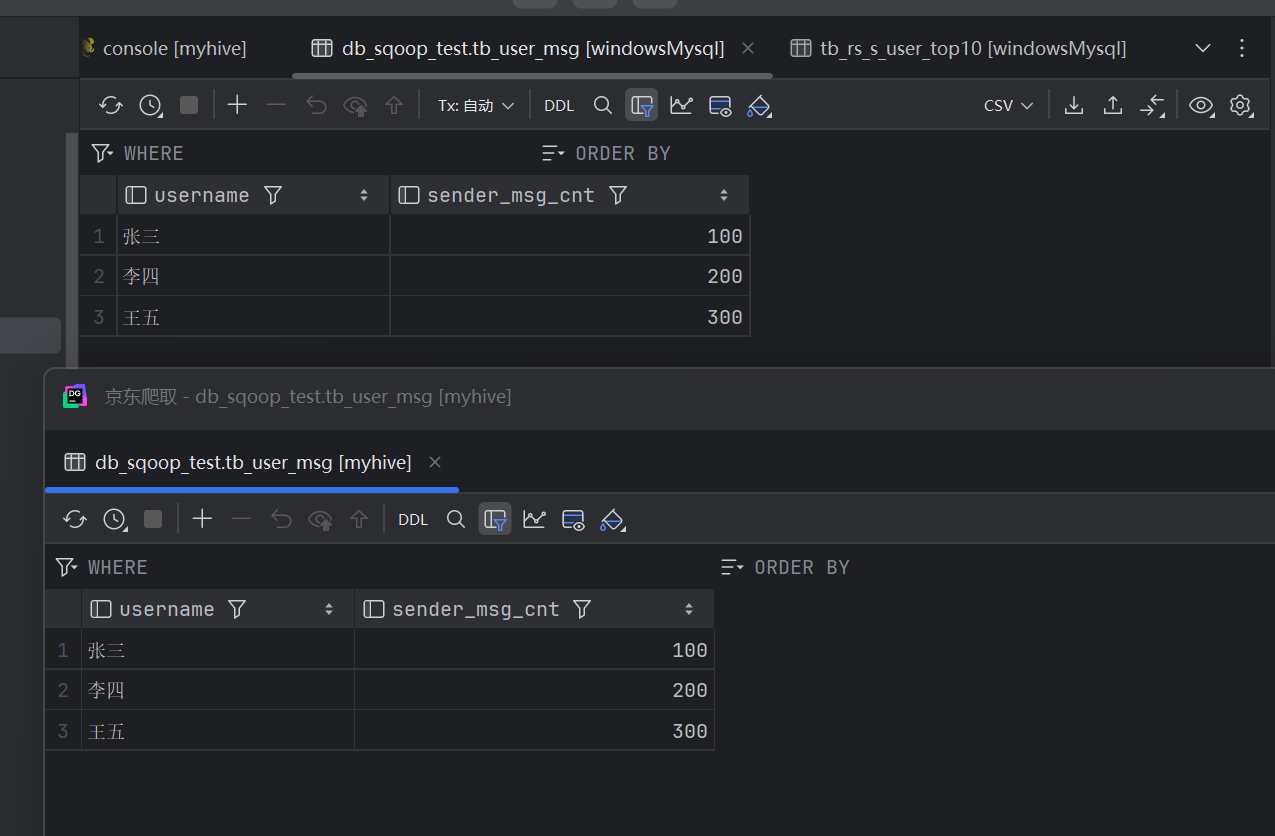The width and height of the screenshot is (1275, 836).
Task: Open query history clock in windowsMysql toolbar
Action: point(150,105)
